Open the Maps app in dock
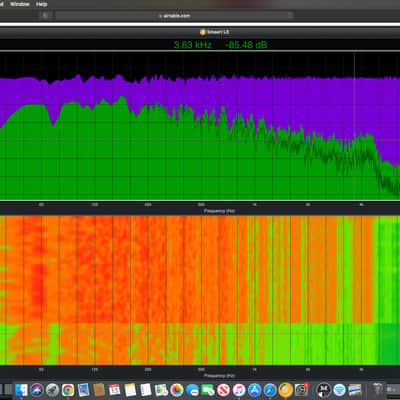Image resolution: width=400 pixels, height=400 pixels. click(161, 390)
